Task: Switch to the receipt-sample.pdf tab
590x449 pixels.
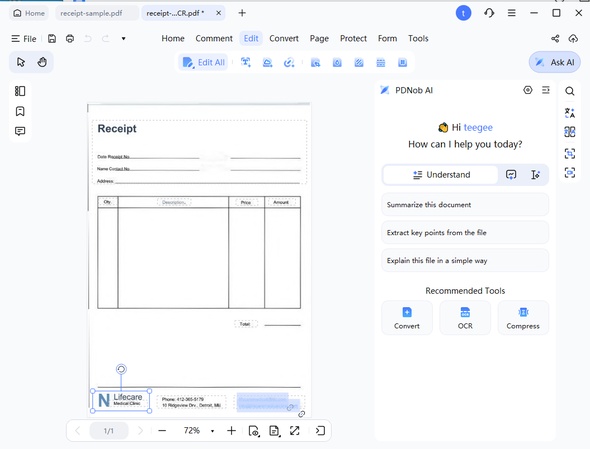Action: point(91,13)
